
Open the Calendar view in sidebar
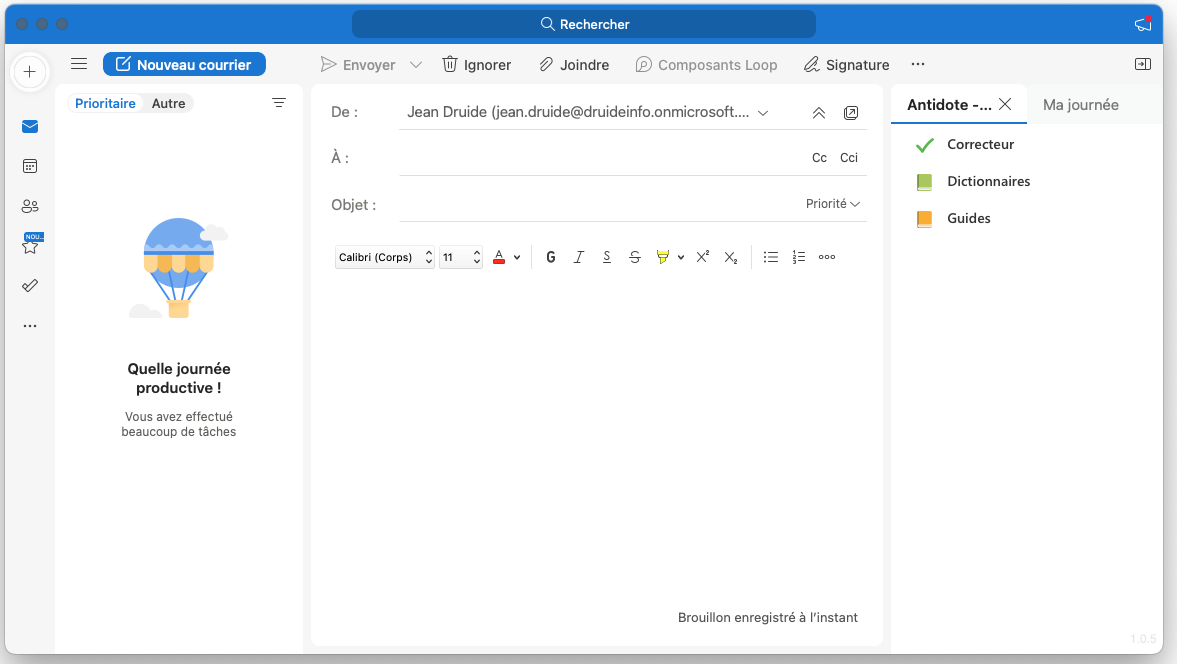pyautogui.click(x=30, y=166)
